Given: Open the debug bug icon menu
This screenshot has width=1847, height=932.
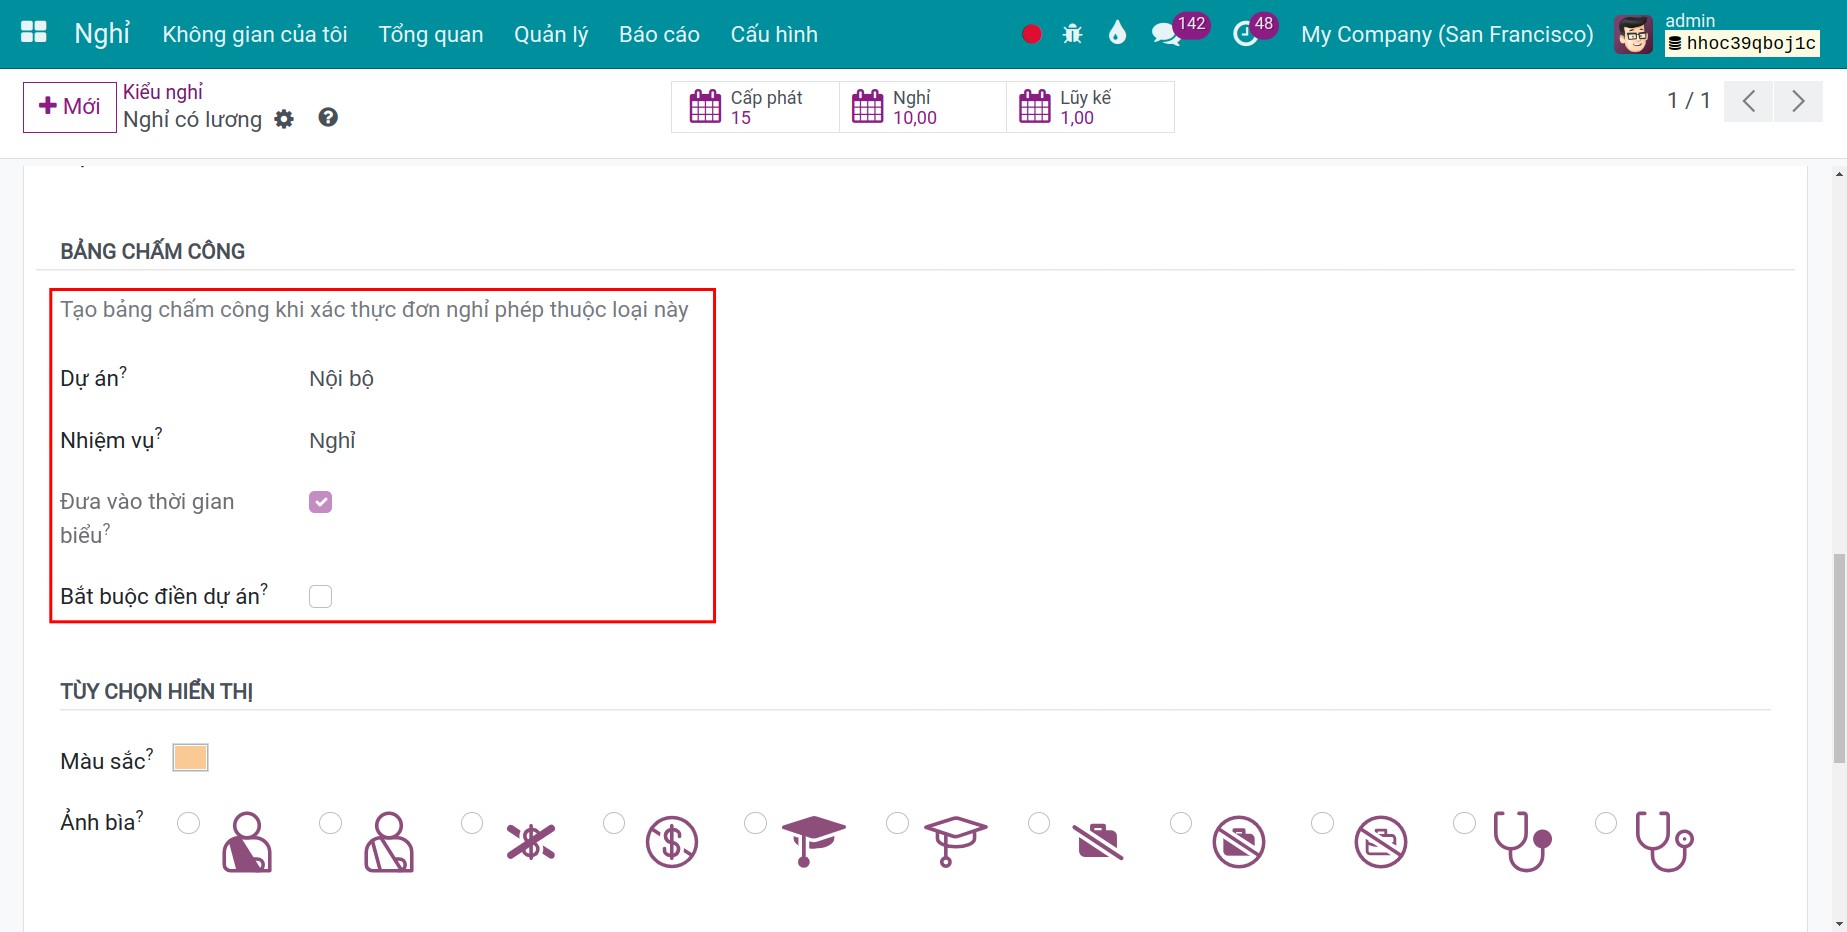Looking at the screenshot, I should click(x=1073, y=34).
